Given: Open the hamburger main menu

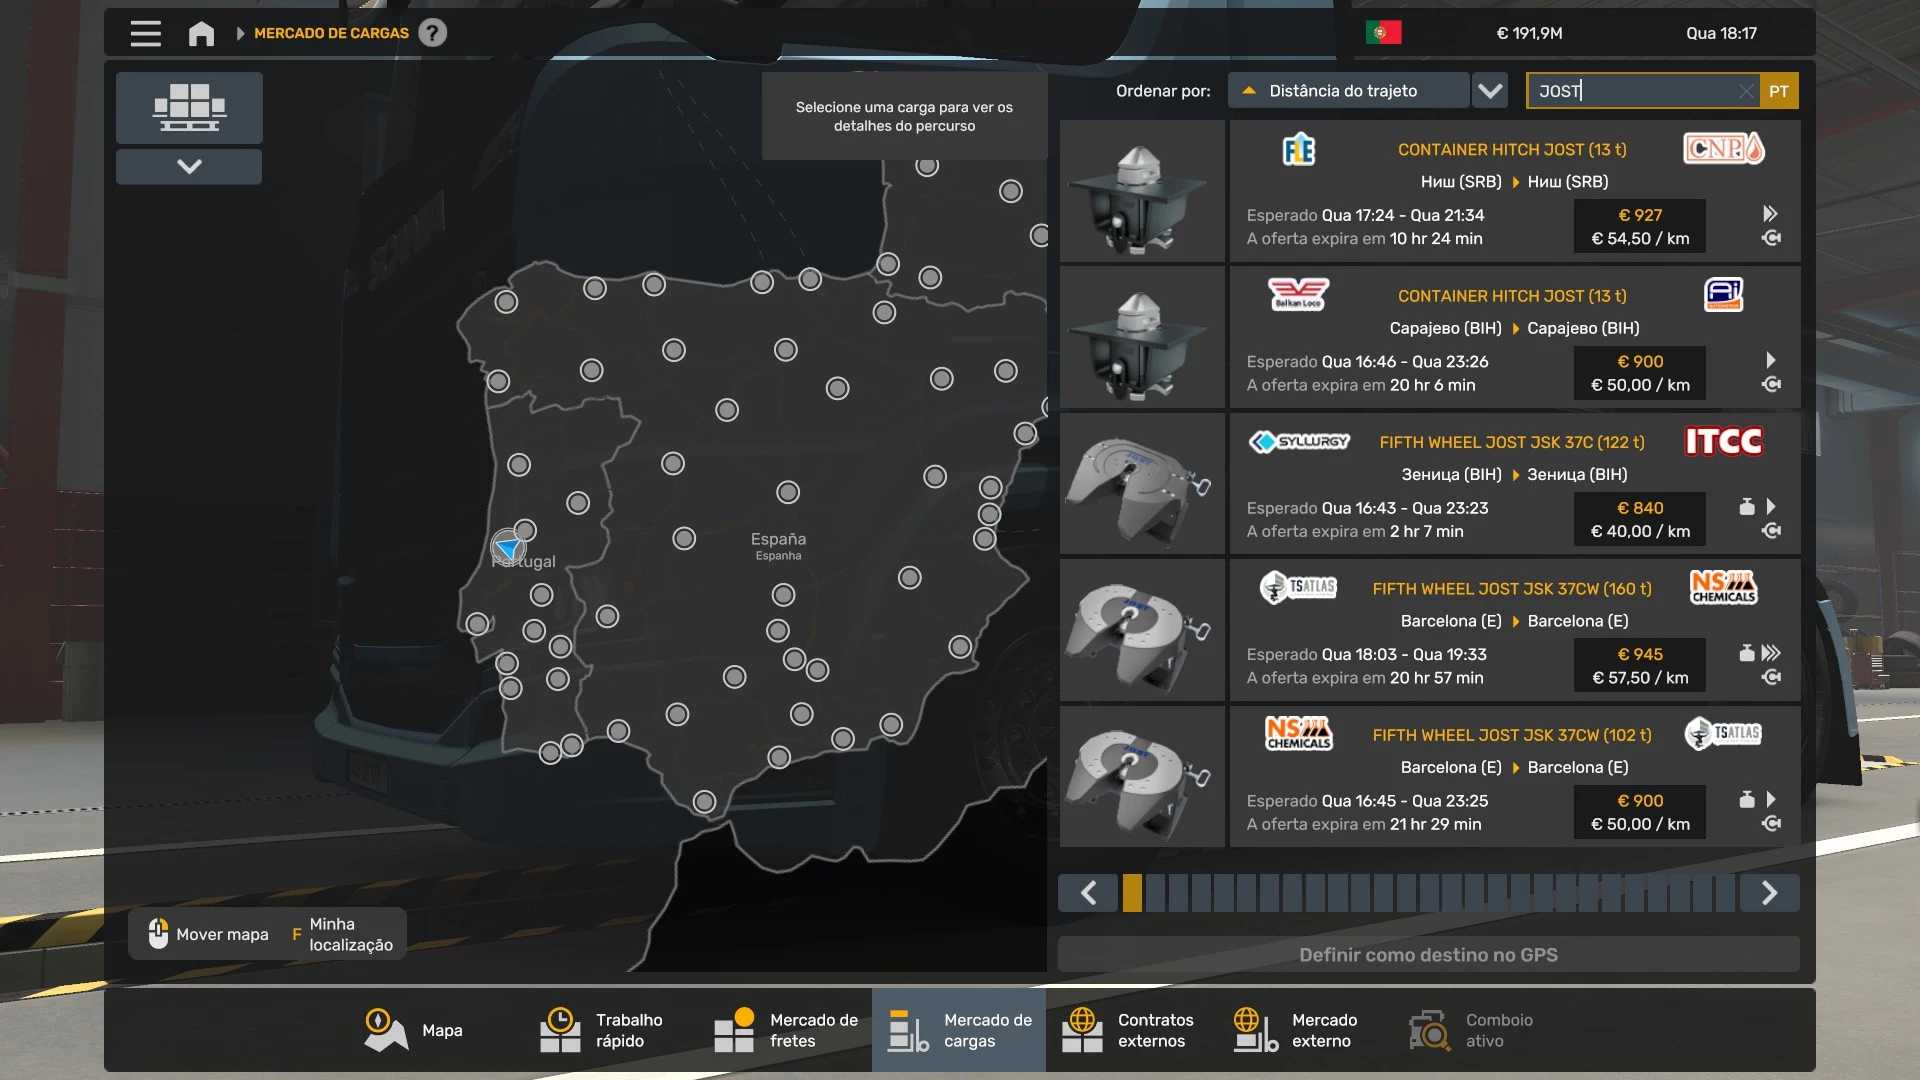Looking at the screenshot, I should coord(145,33).
